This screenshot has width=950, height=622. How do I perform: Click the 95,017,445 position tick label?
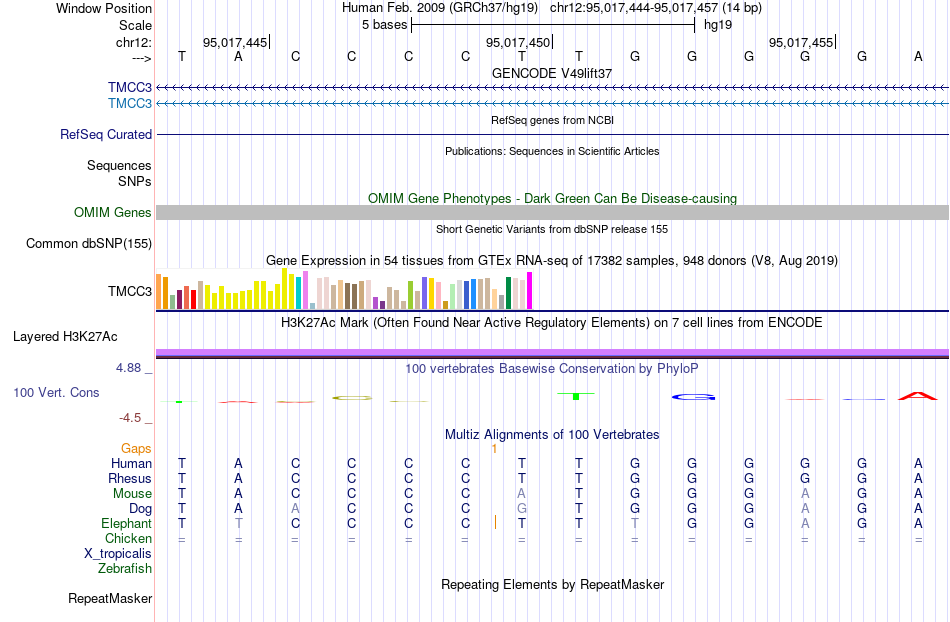[x=235, y=42]
